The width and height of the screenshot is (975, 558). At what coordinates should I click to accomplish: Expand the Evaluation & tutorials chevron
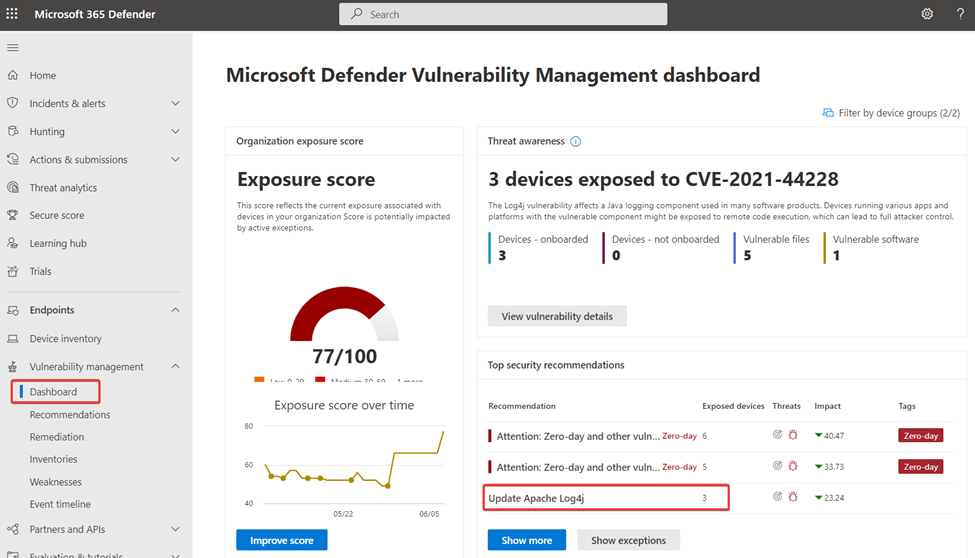175,555
